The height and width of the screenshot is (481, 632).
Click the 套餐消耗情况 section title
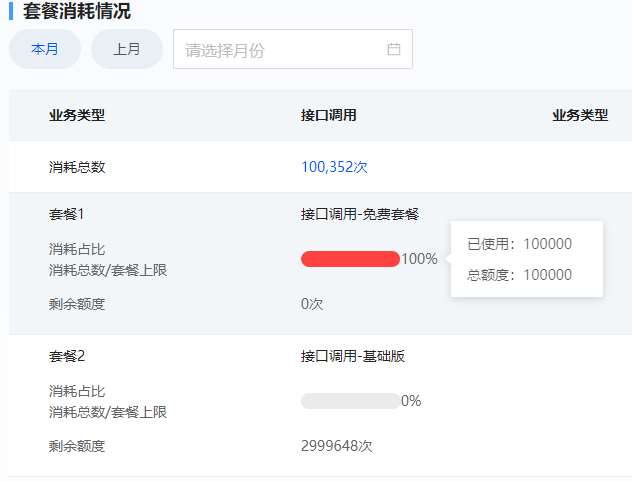[x=76, y=12]
